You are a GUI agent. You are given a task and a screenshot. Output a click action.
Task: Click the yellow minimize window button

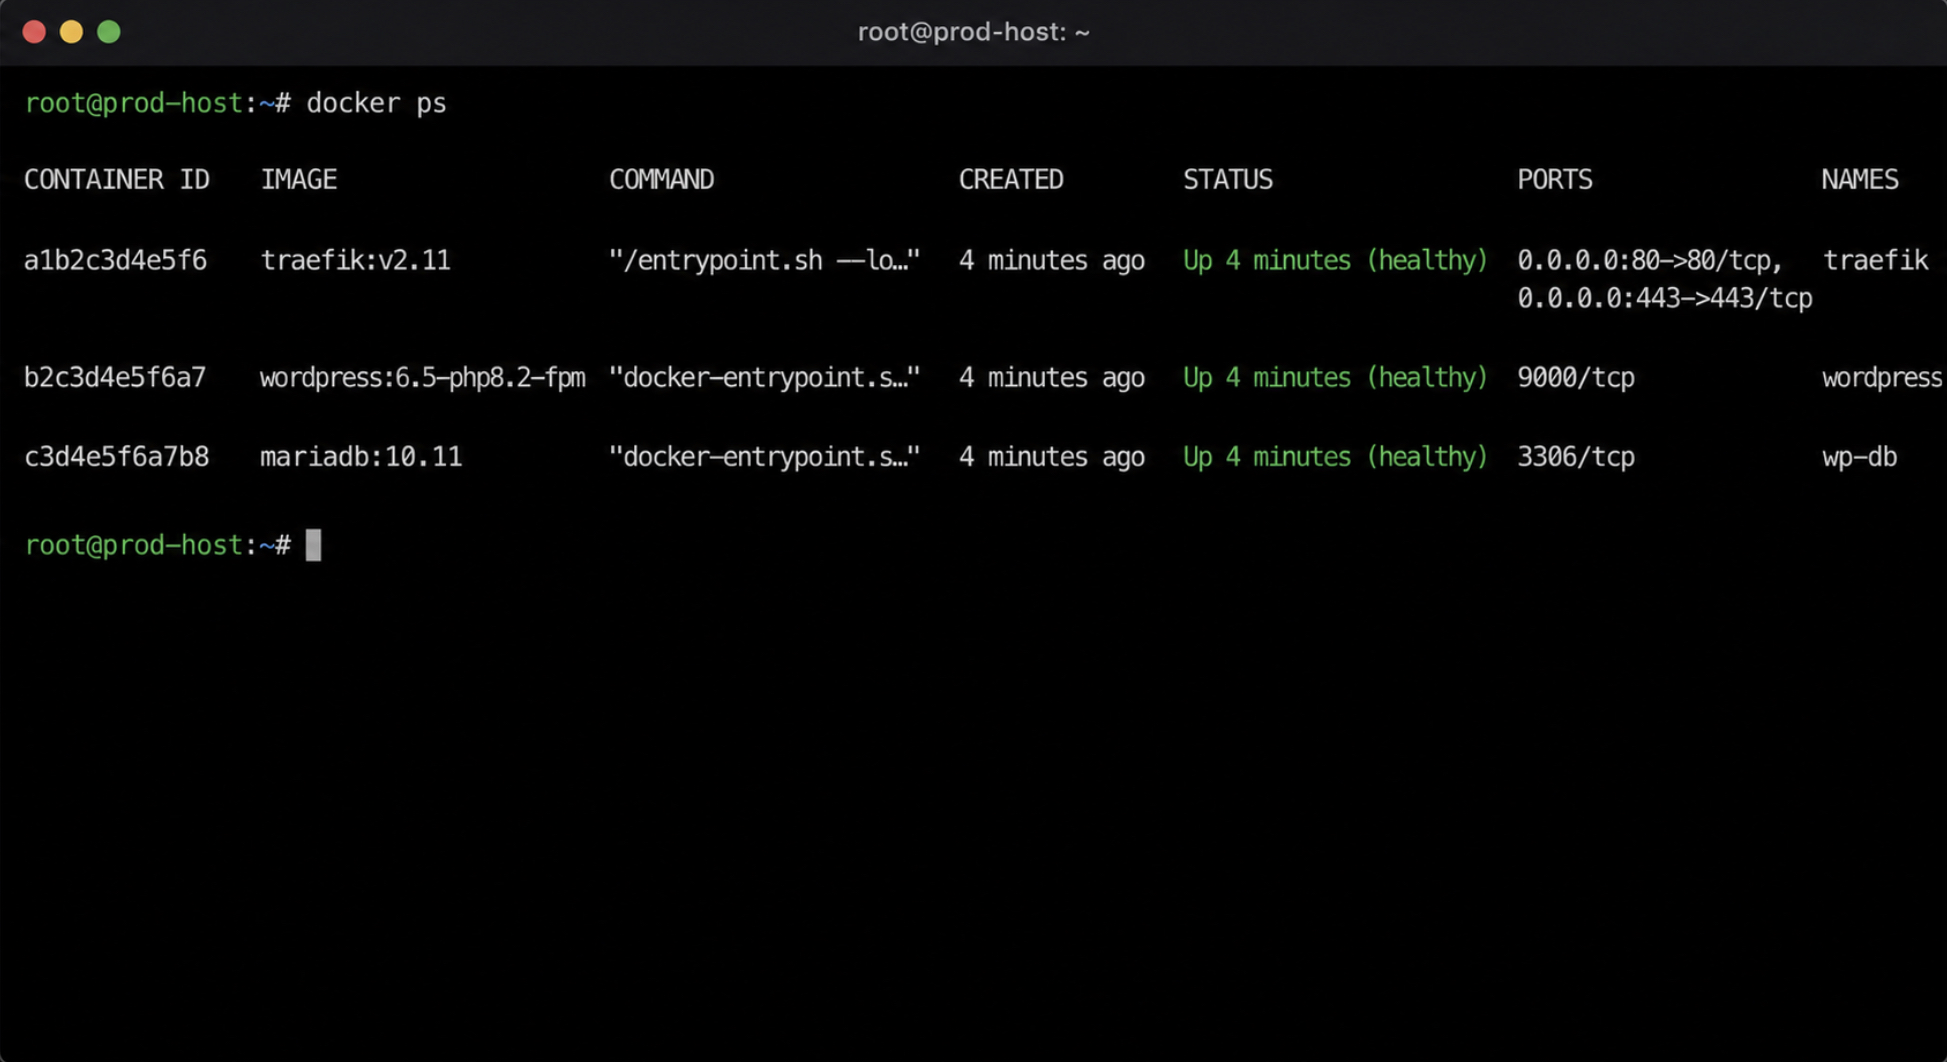click(71, 32)
